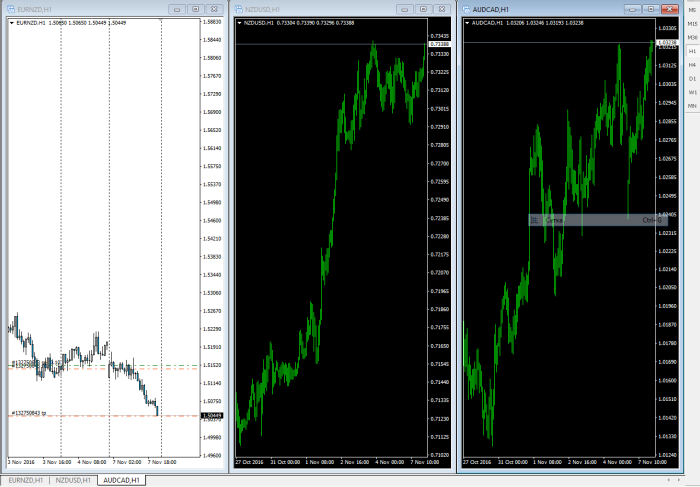This screenshot has height=487, width=700.
Task: Minimize the AUDCAD,H1 chart window
Action: tap(633, 9)
